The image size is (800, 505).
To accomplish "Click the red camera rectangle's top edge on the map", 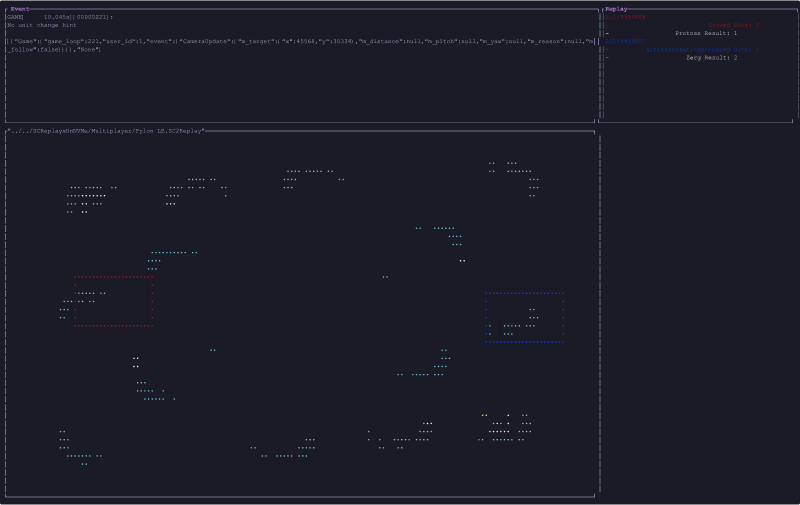I will point(114,277).
